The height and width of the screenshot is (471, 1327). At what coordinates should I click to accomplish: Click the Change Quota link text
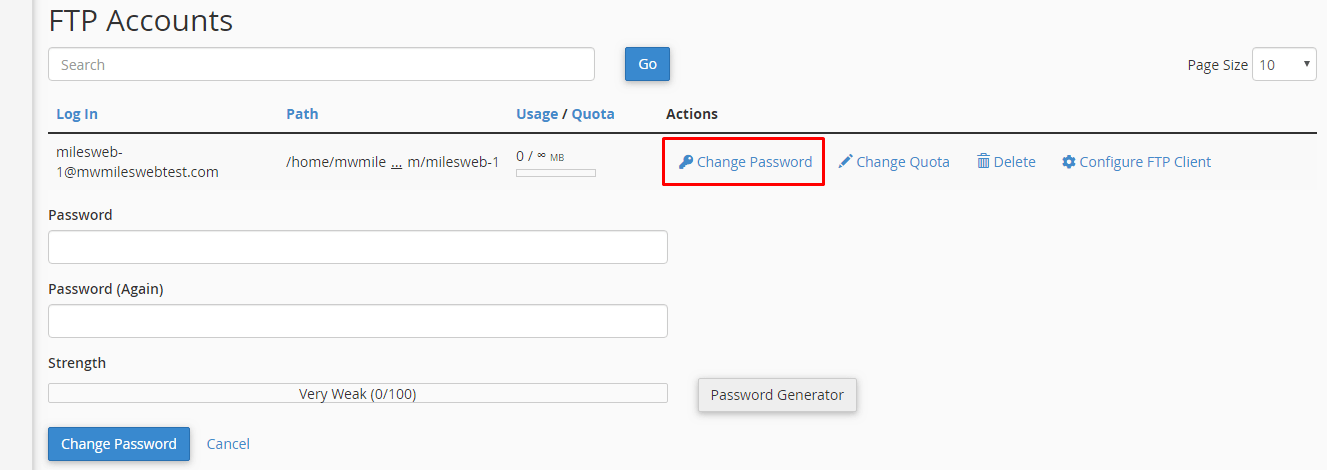pos(903,162)
